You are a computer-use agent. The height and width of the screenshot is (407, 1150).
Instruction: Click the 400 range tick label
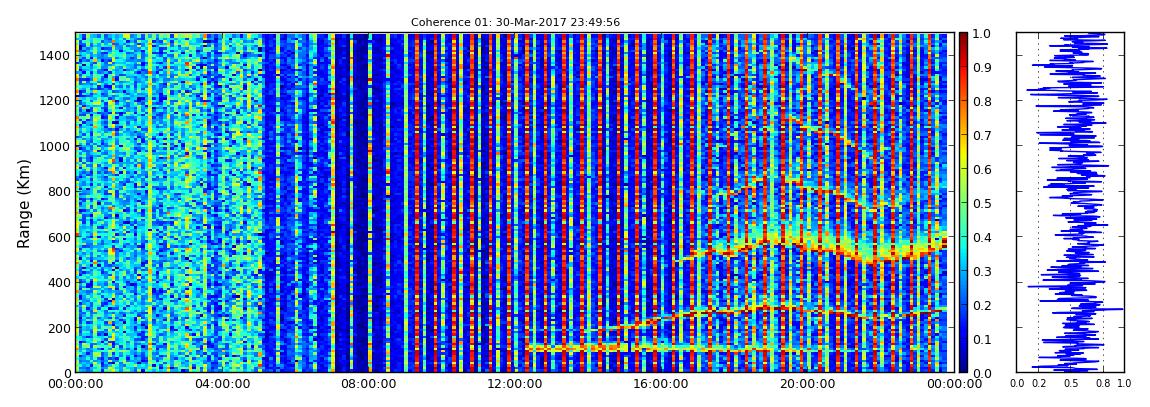pos(58,282)
